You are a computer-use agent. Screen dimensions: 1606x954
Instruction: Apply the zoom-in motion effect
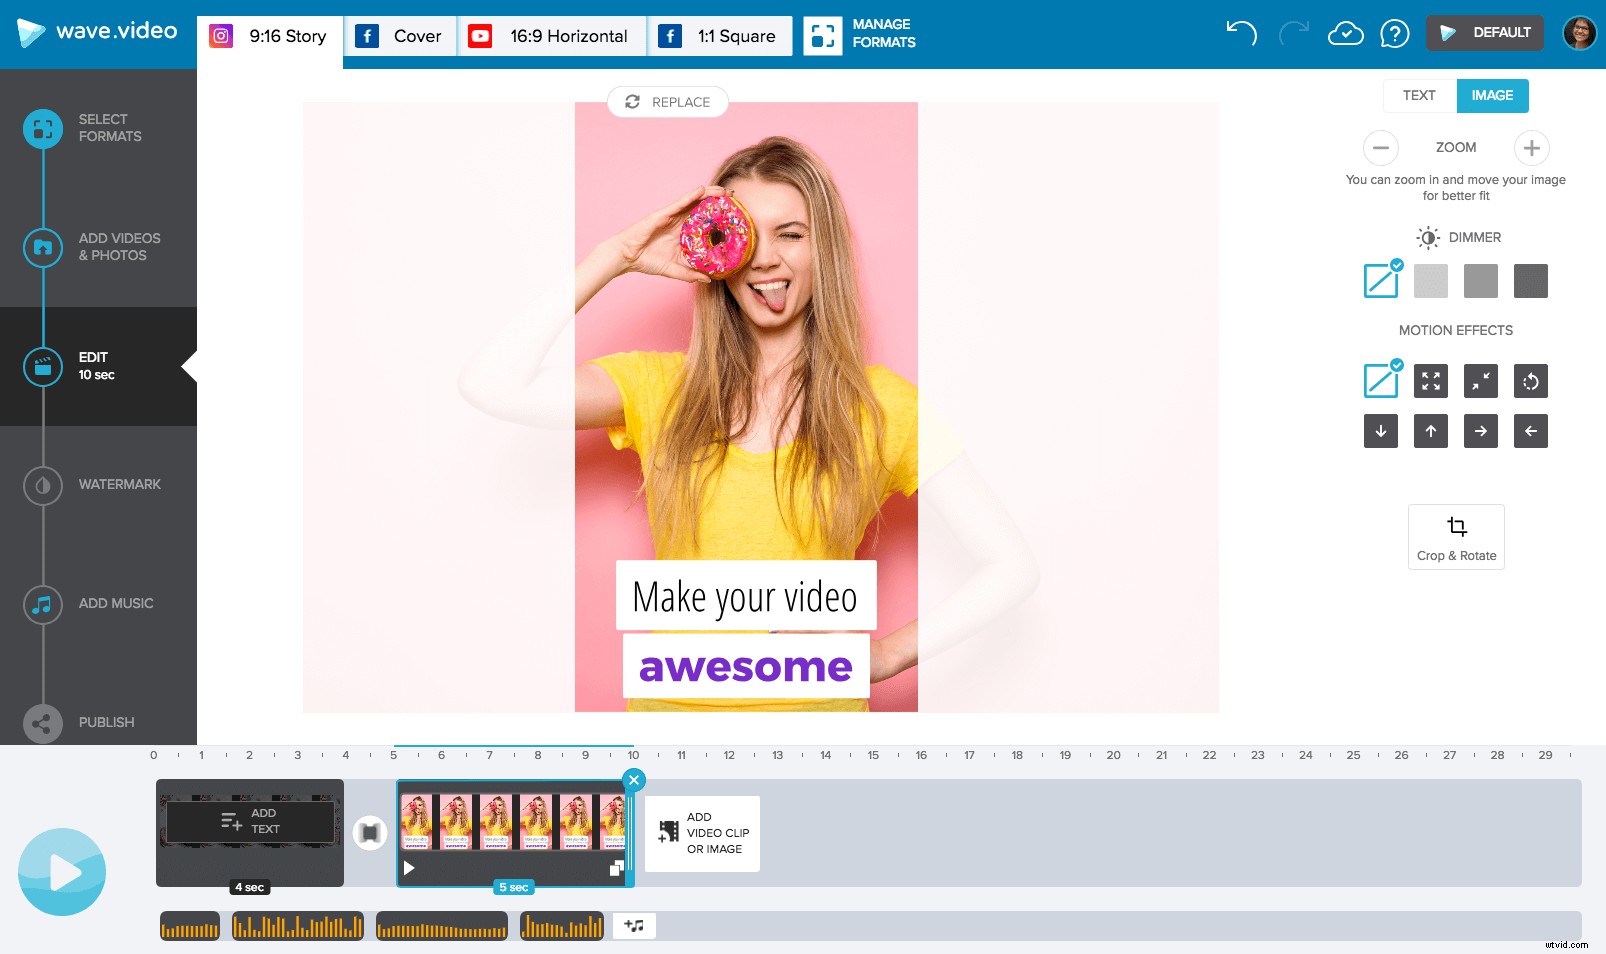click(x=1431, y=380)
